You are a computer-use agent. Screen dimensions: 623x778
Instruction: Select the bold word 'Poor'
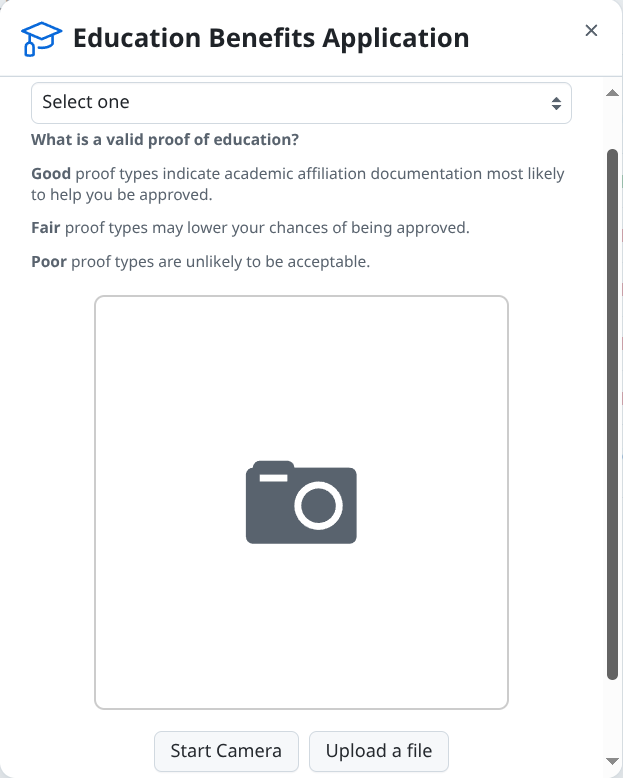pyautogui.click(x=49, y=262)
